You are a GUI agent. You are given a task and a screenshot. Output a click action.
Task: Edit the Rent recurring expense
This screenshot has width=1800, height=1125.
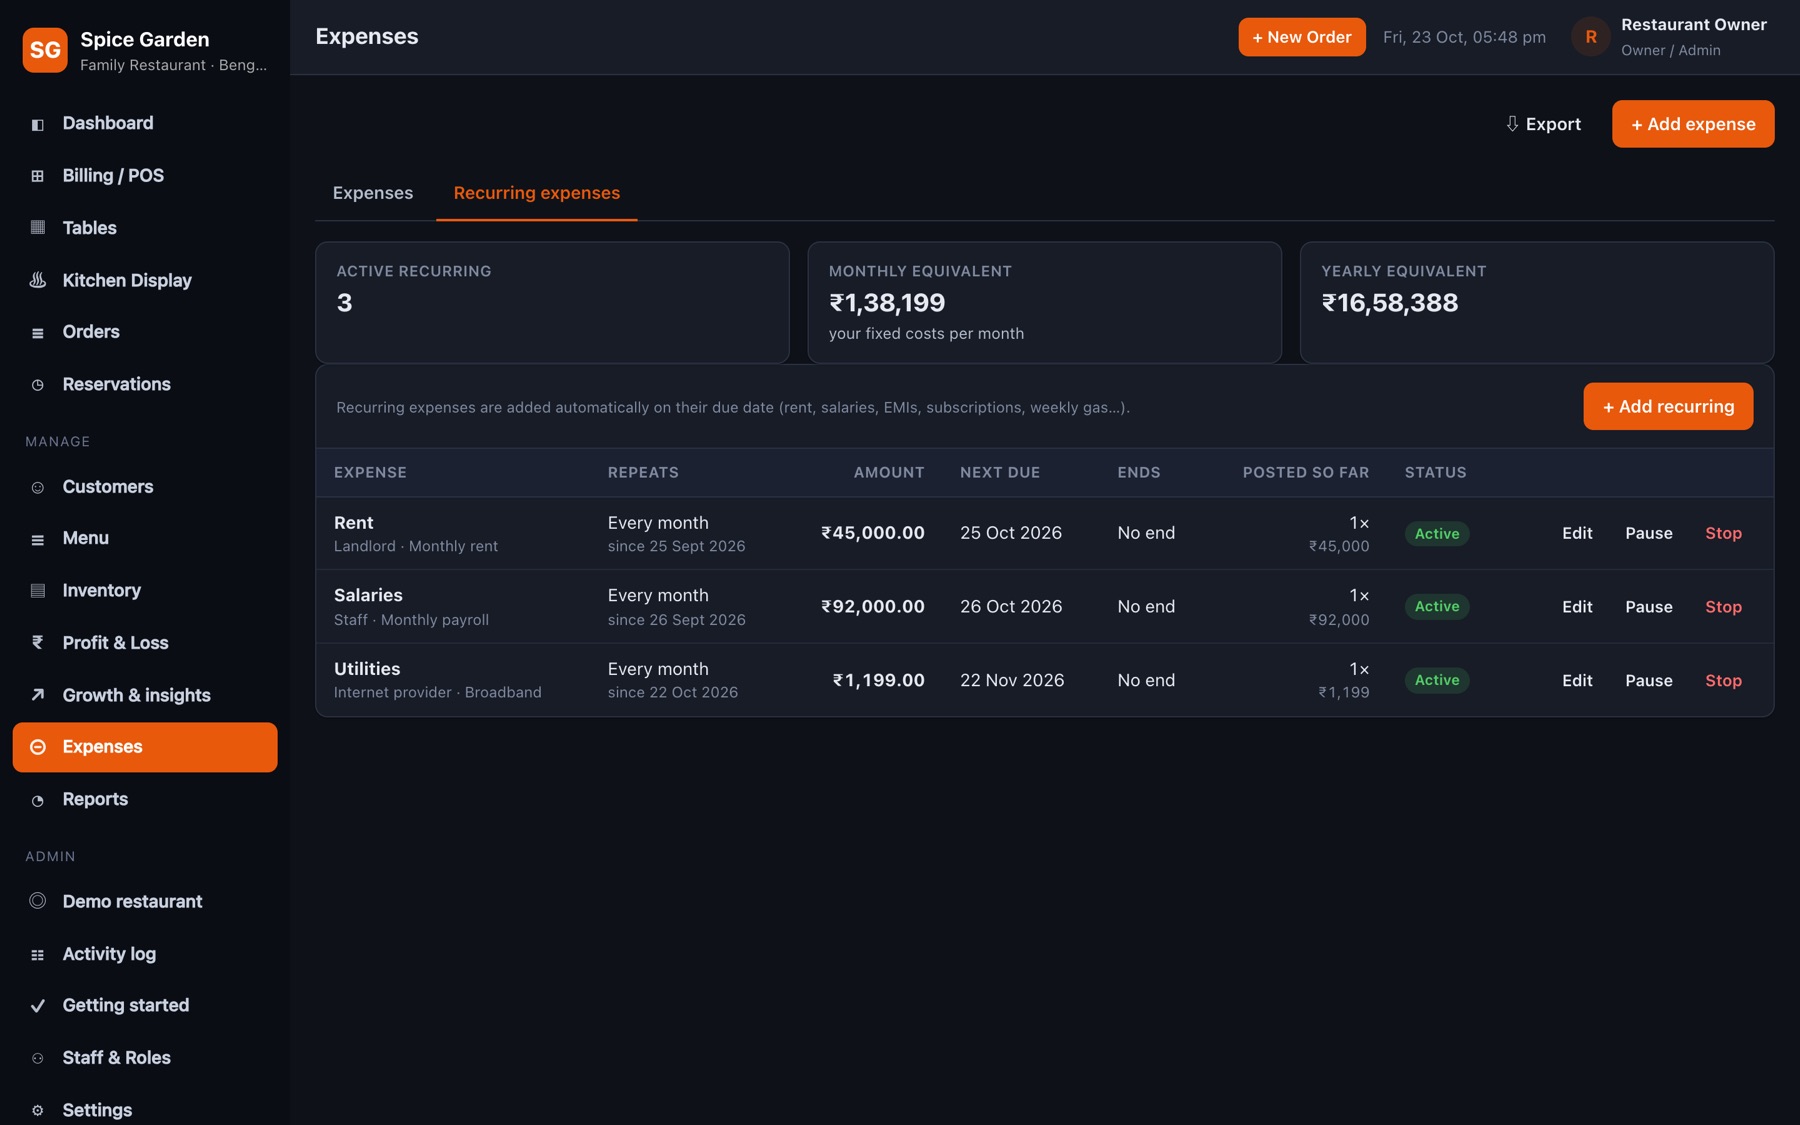(1577, 534)
